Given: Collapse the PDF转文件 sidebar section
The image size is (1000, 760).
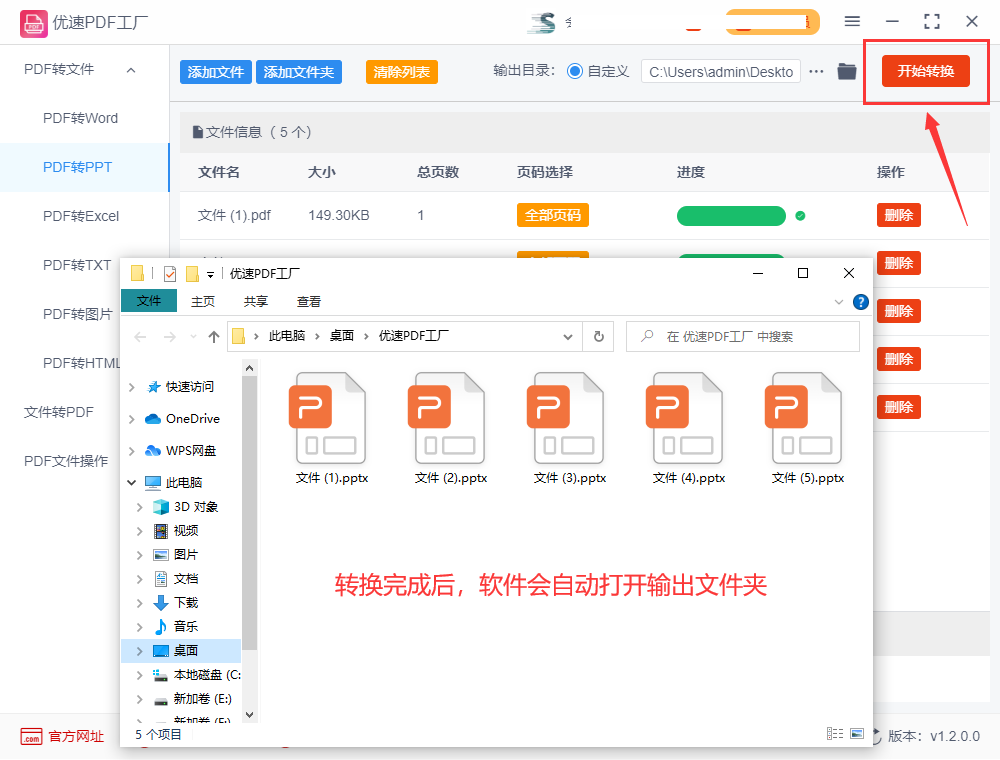Looking at the screenshot, I should (131, 70).
